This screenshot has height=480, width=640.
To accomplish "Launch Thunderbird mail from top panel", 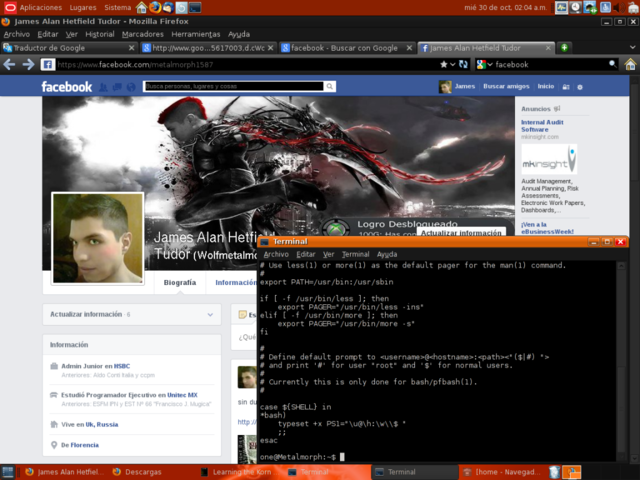I will 168,7.
